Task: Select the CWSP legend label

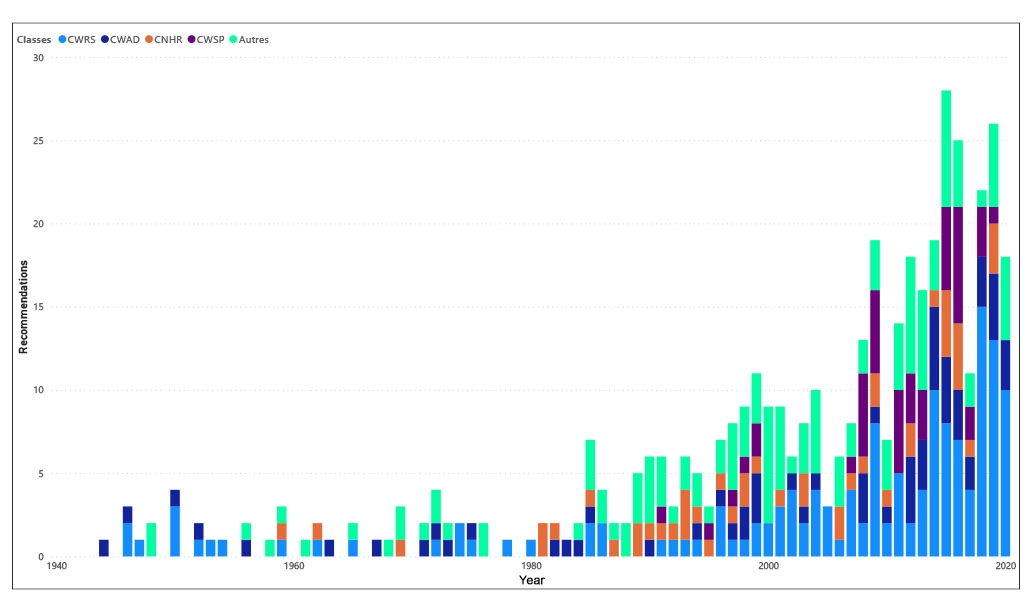Action: 211,39
